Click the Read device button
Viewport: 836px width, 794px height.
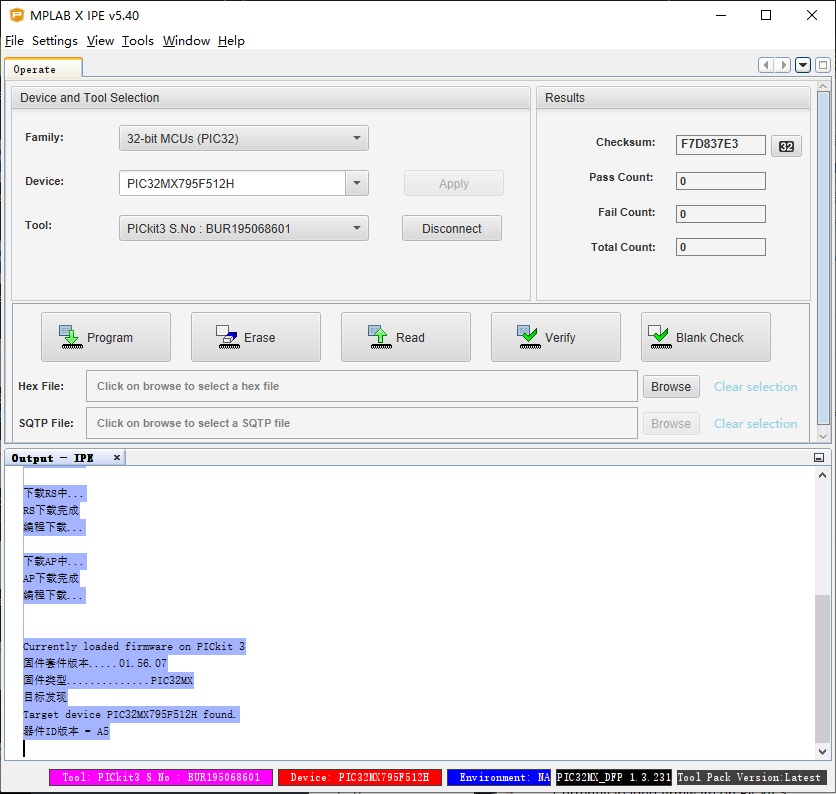(x=406, y=337)
